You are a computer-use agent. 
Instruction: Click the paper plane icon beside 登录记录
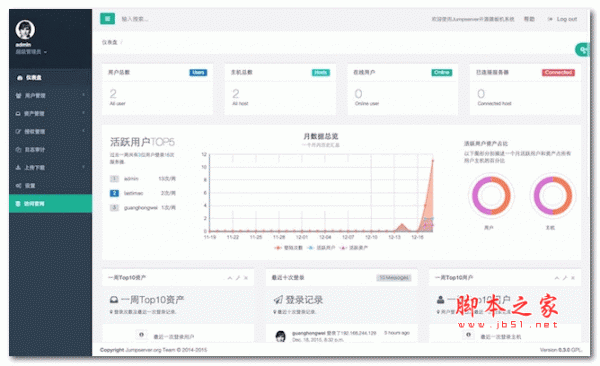tap(278, 300)
